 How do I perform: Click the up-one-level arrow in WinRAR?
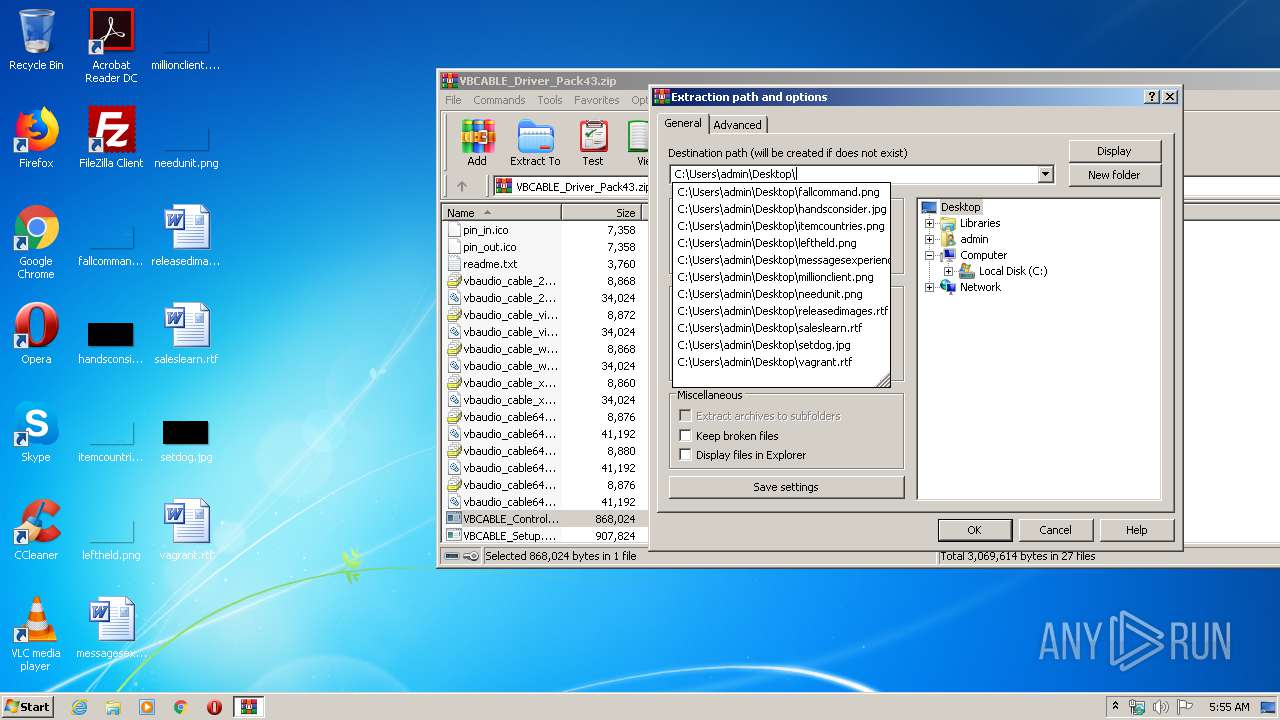pyautogui.click(x=462, y=186)
